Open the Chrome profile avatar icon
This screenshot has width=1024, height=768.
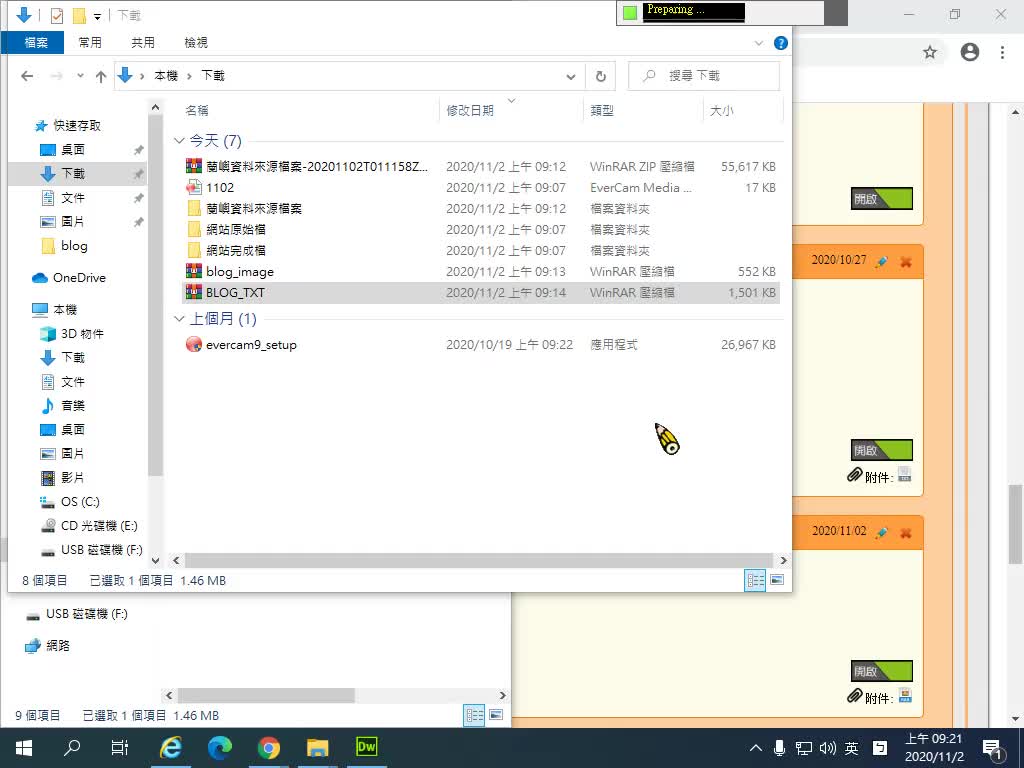point(970,52)
